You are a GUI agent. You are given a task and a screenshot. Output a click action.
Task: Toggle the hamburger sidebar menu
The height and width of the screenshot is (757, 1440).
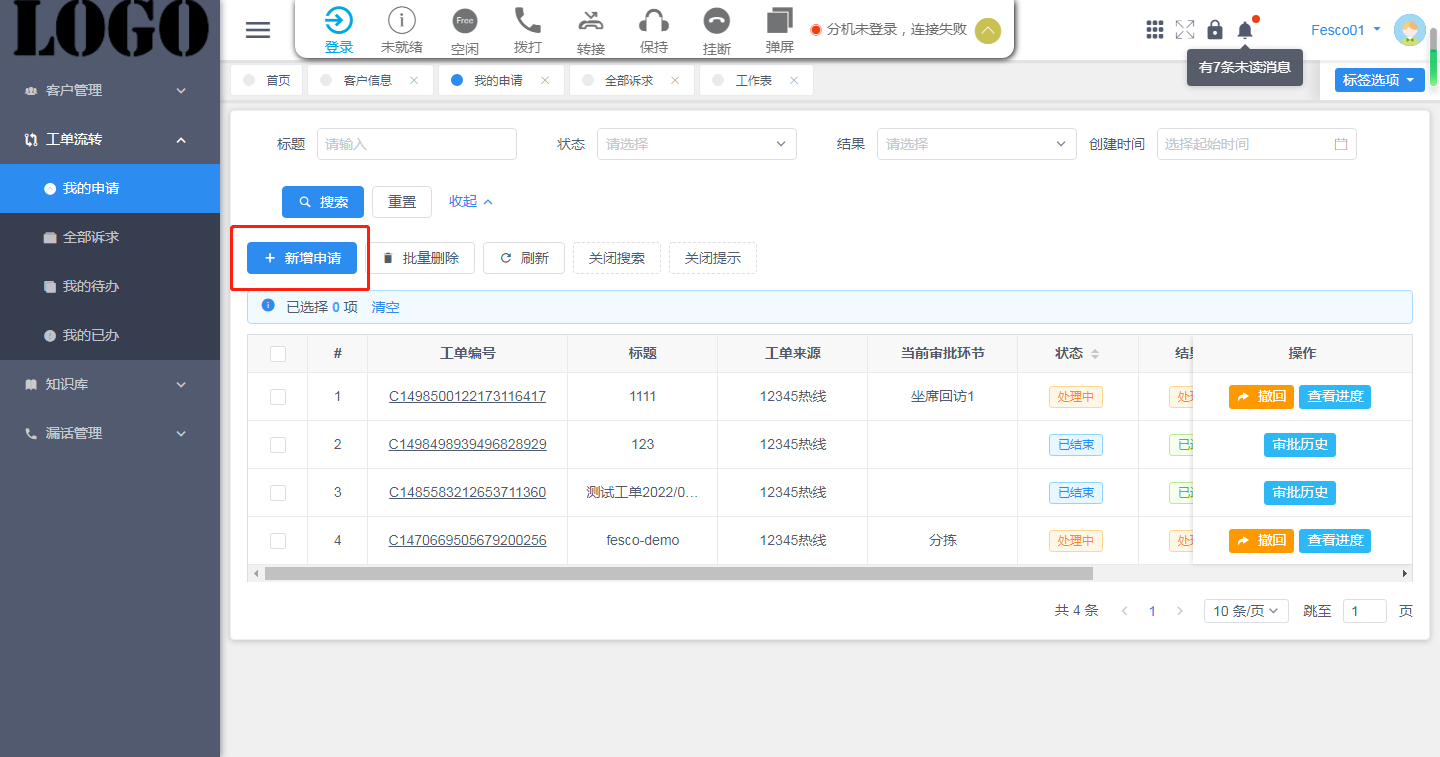click(x=258, y=30)
